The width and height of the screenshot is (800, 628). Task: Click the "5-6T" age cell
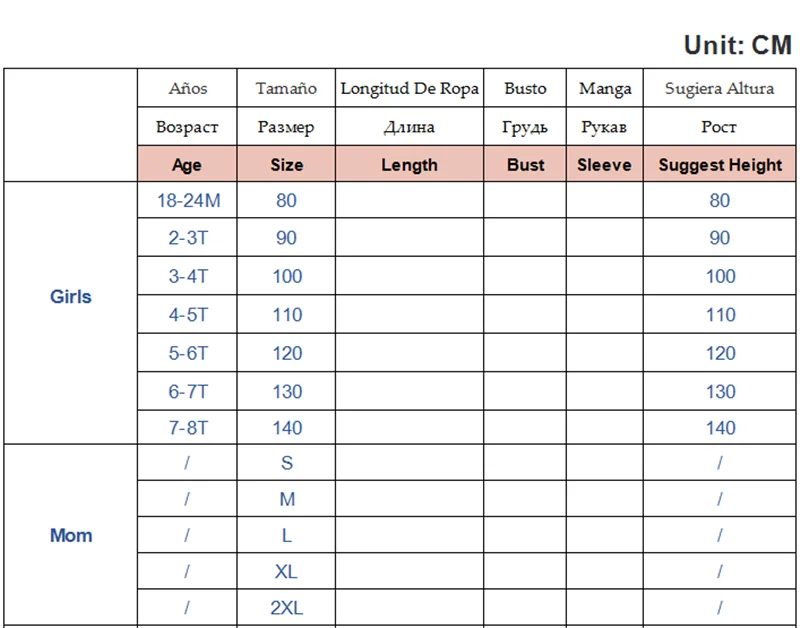[188, 353]
